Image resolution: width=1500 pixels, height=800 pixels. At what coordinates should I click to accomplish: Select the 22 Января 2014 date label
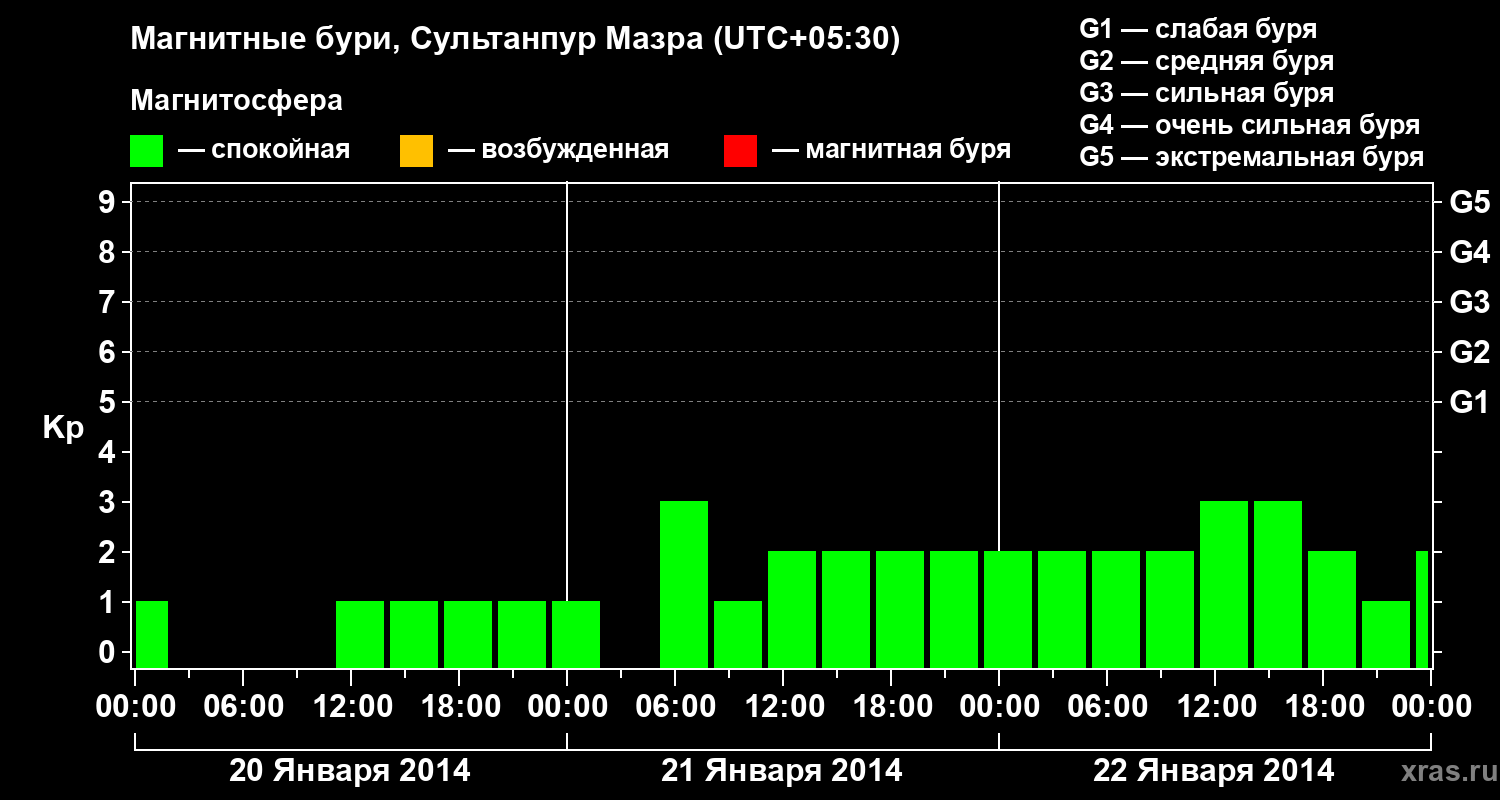pyautogui.click(x=1214, y=771)
